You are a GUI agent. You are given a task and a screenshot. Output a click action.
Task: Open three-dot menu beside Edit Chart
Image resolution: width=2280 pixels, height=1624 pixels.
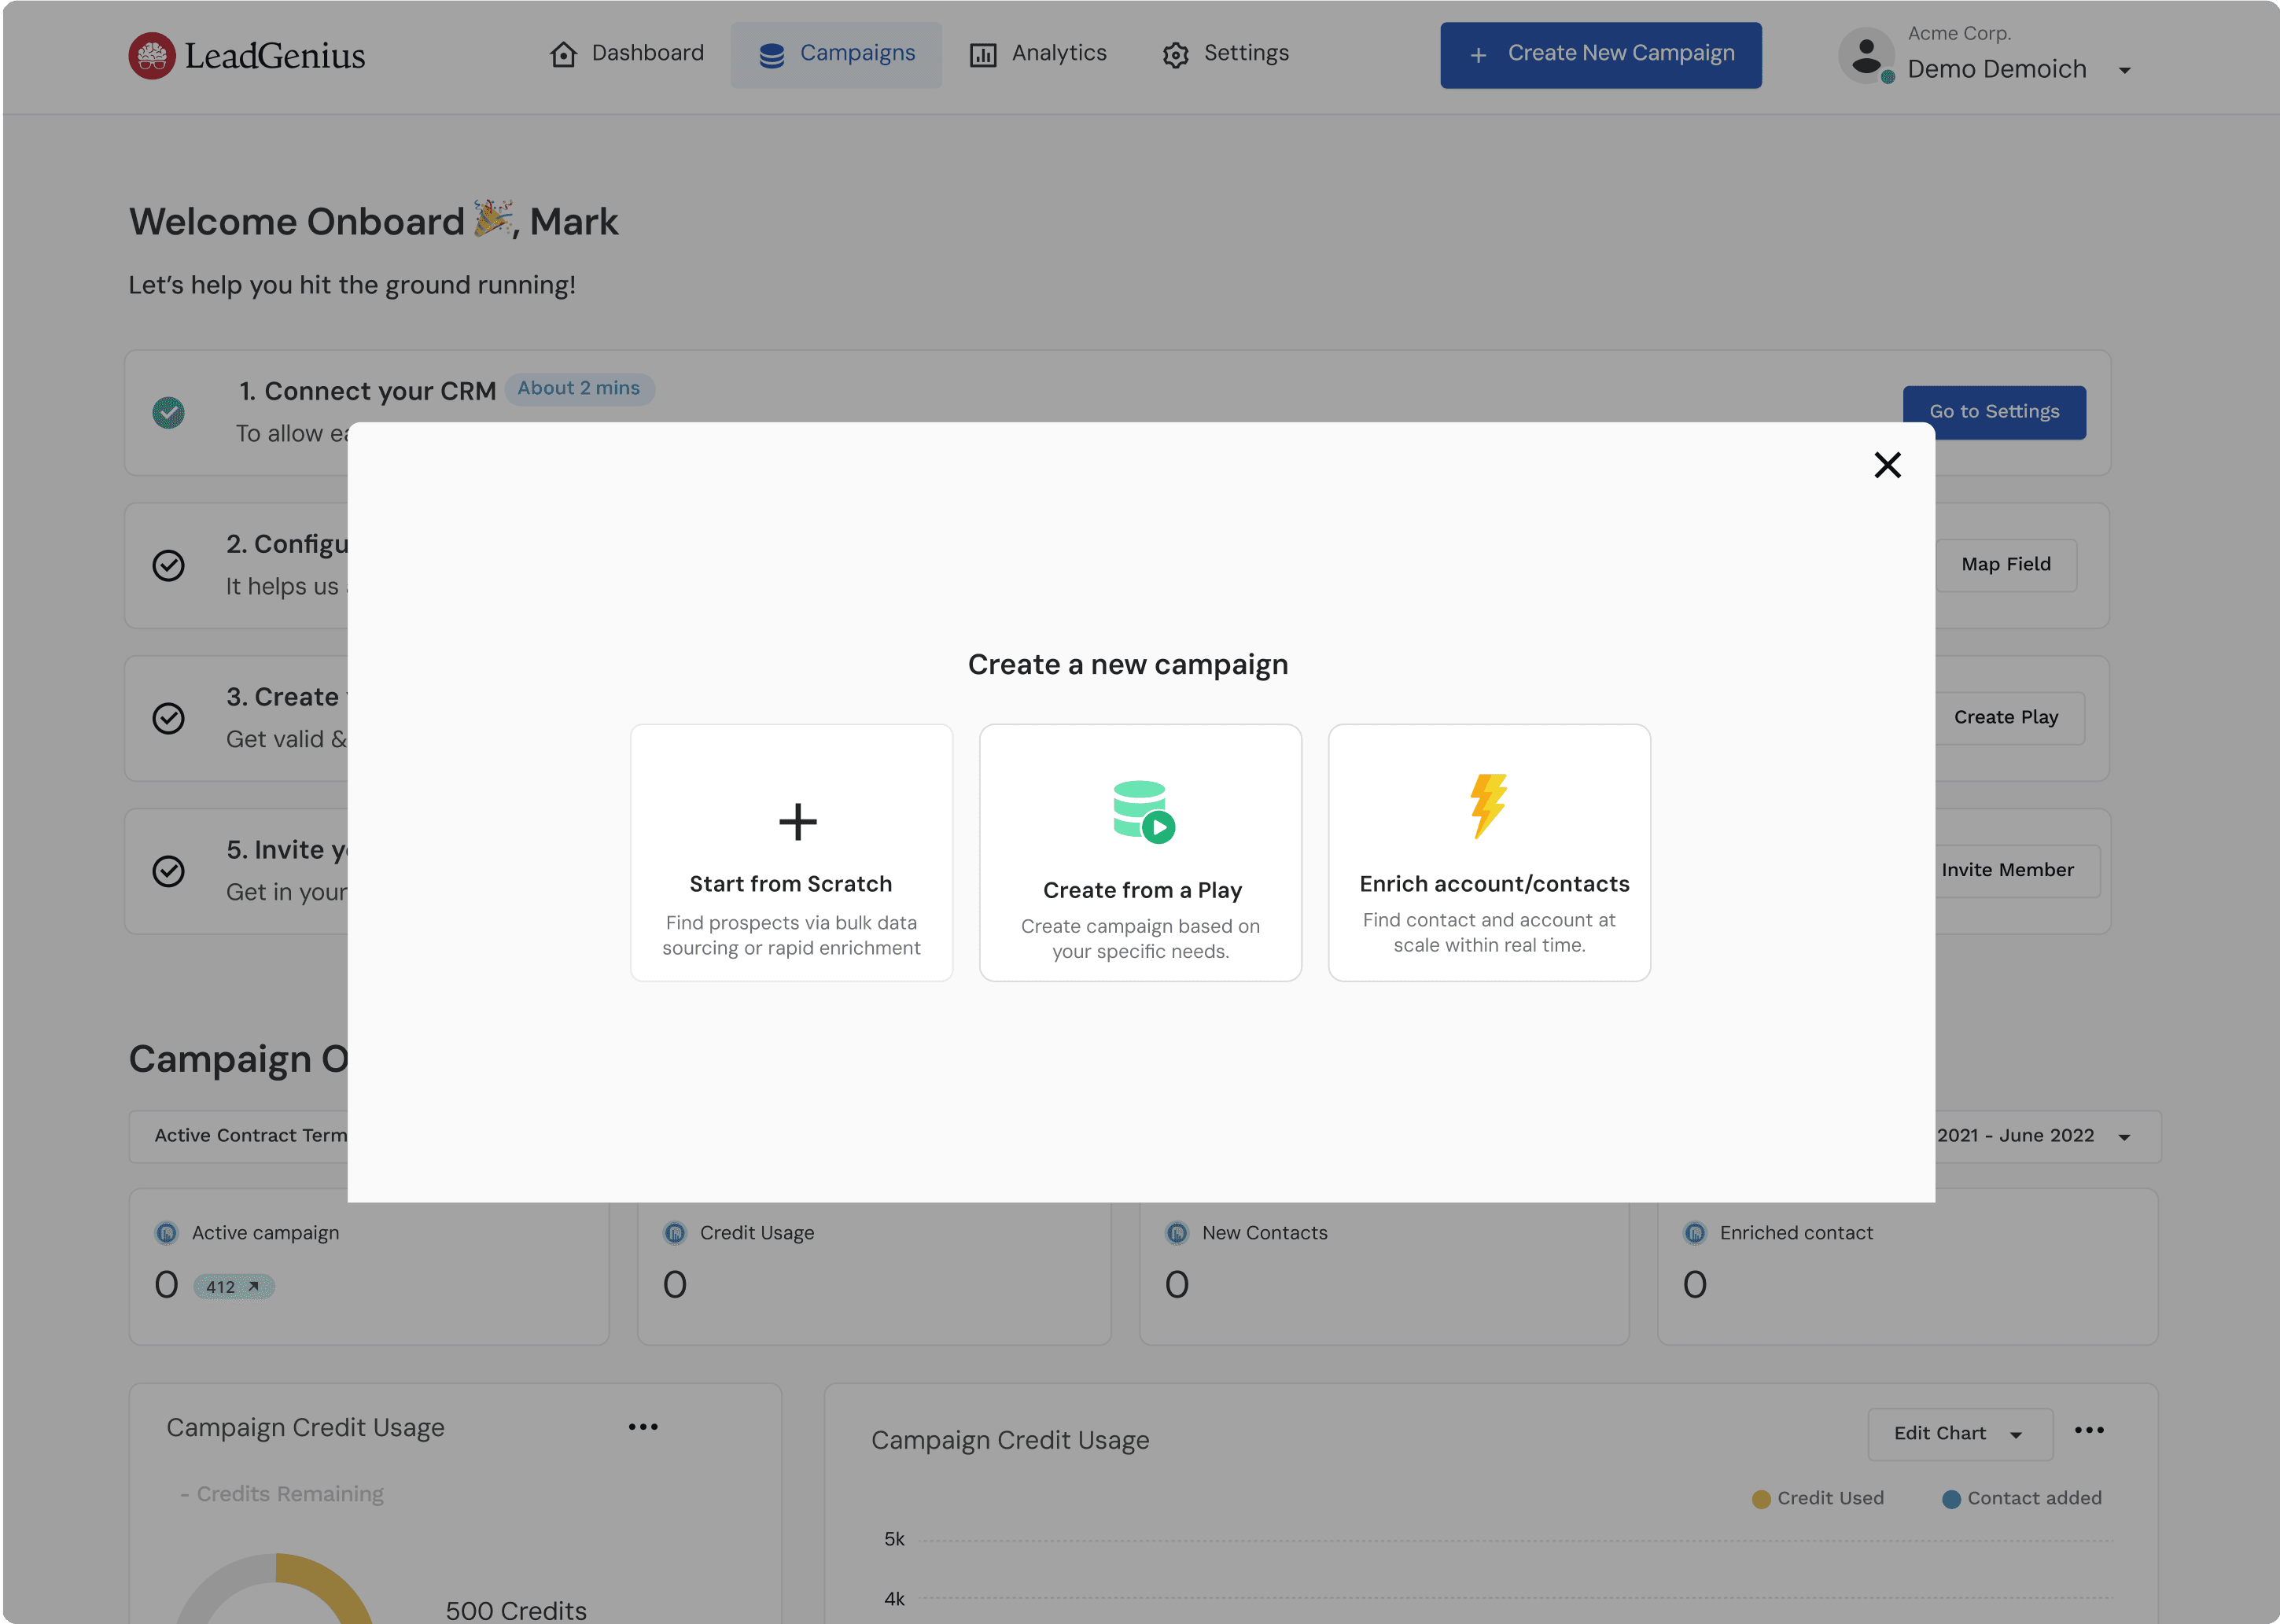2088,1430
